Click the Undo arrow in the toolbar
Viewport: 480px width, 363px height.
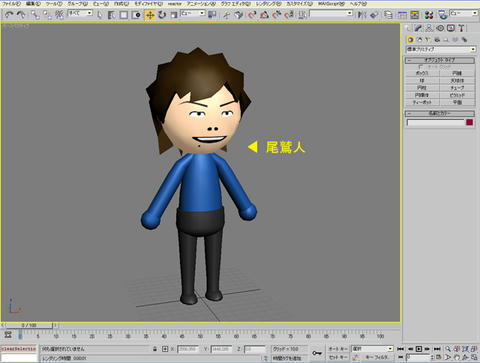click(x=9, y=15)
